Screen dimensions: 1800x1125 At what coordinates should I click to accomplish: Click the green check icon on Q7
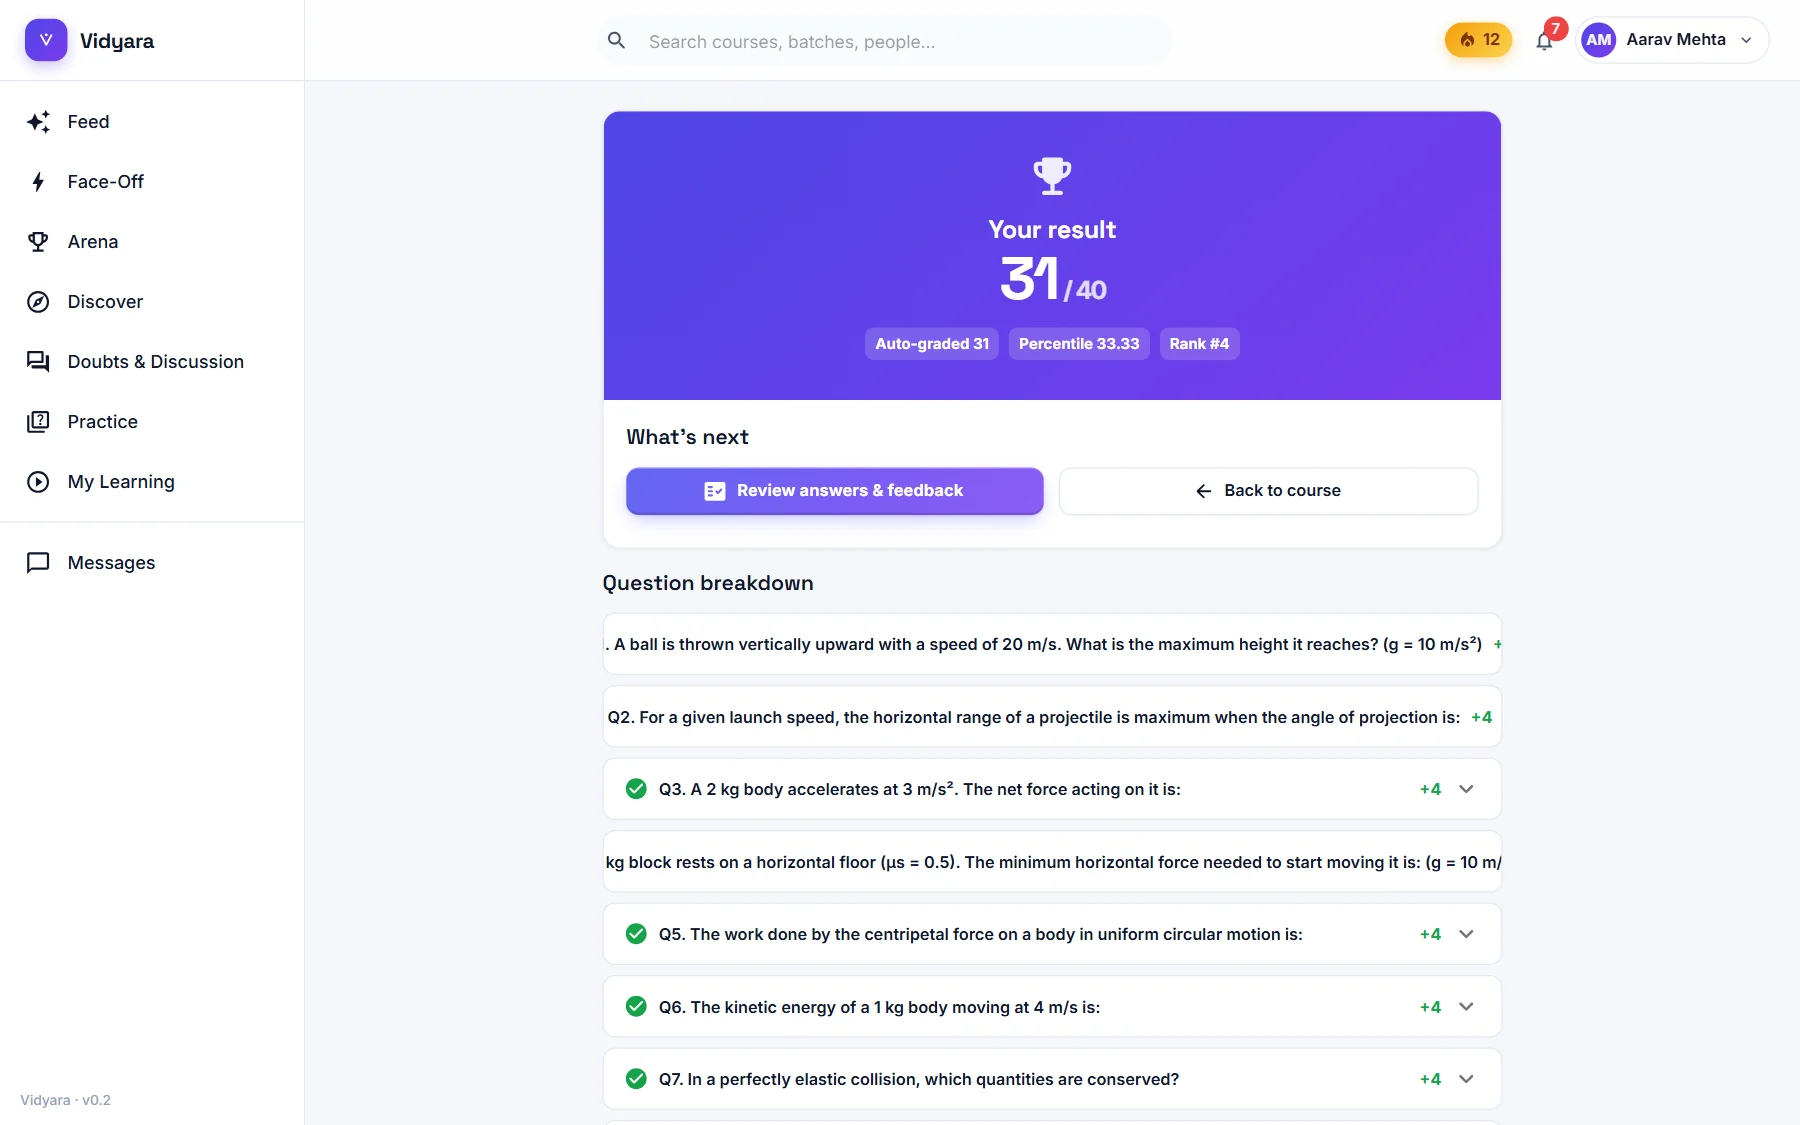pos(636,1079)
